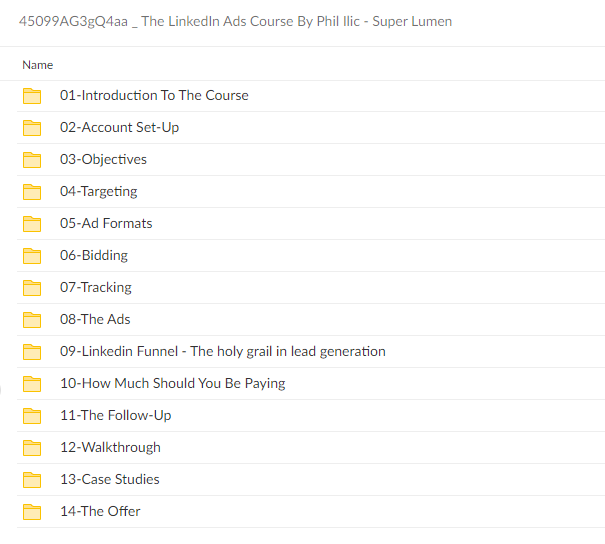Click the 02-Account Set-Up folder icon

point(32,128)
